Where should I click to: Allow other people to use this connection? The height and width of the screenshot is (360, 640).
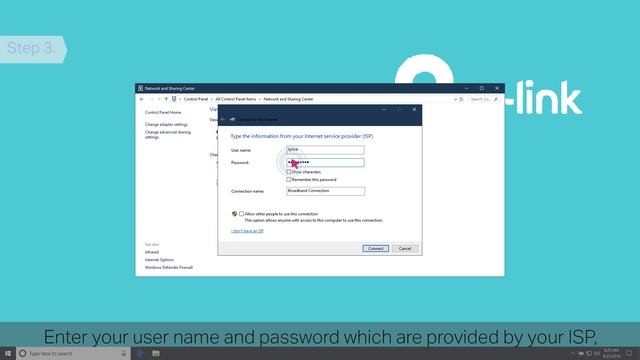coord(241,213)
